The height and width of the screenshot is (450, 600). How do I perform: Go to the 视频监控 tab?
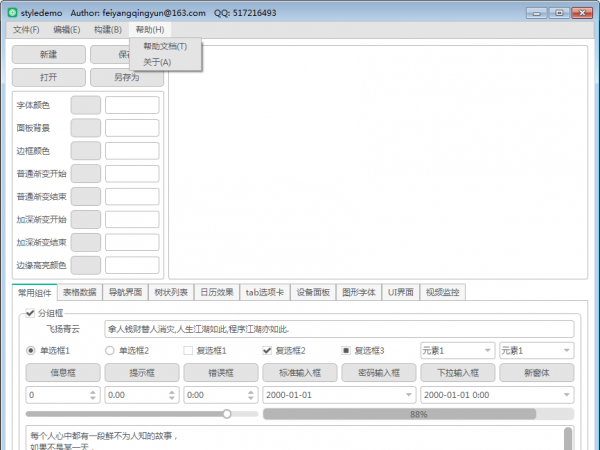pos(442,293)
